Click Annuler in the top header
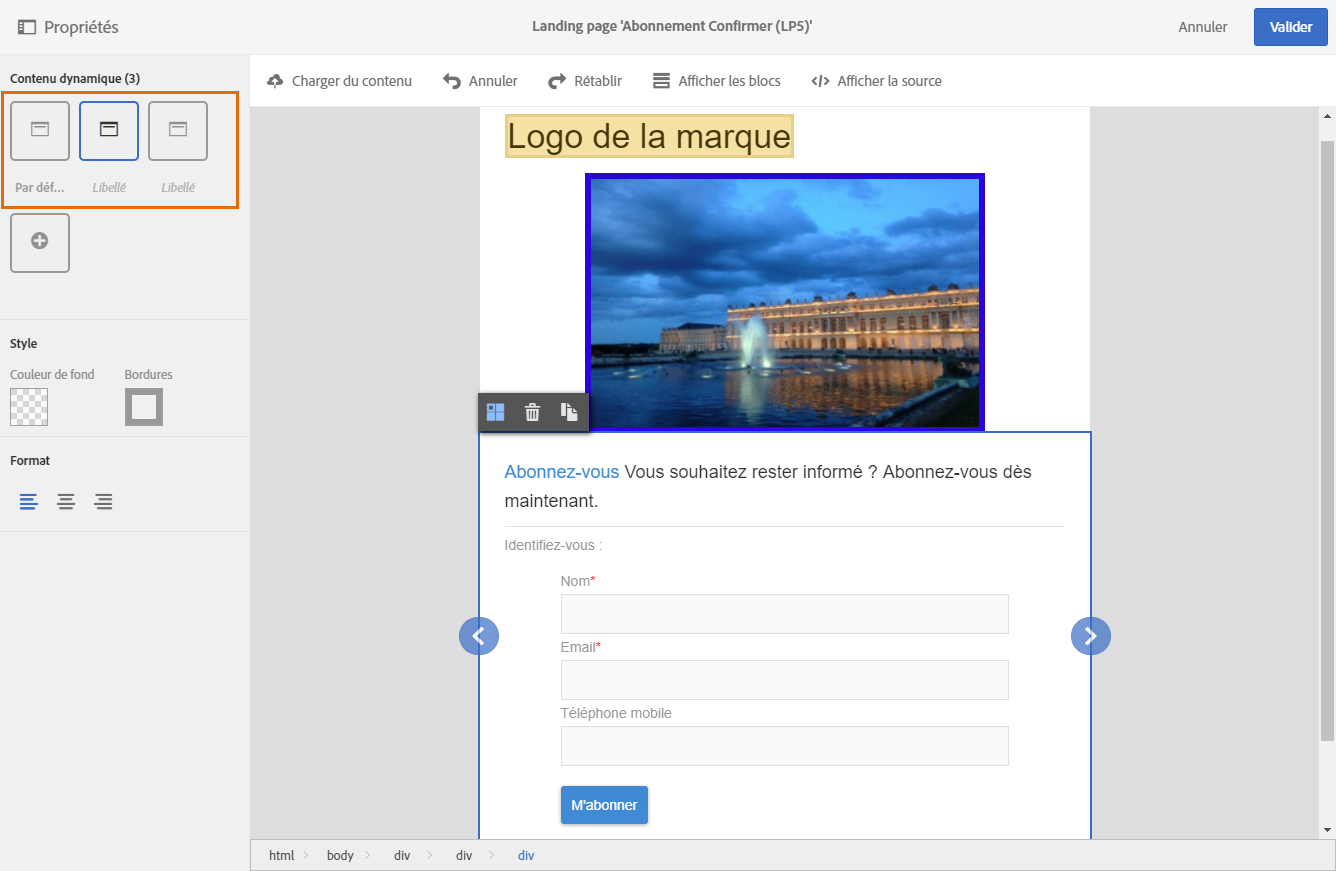 point(1202,27)
